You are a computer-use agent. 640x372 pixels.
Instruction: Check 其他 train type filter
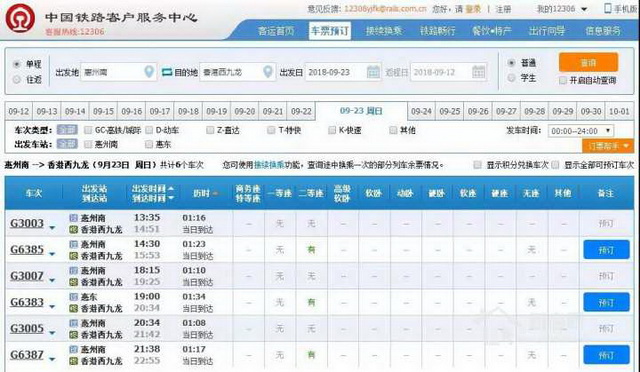coord(393,130)
